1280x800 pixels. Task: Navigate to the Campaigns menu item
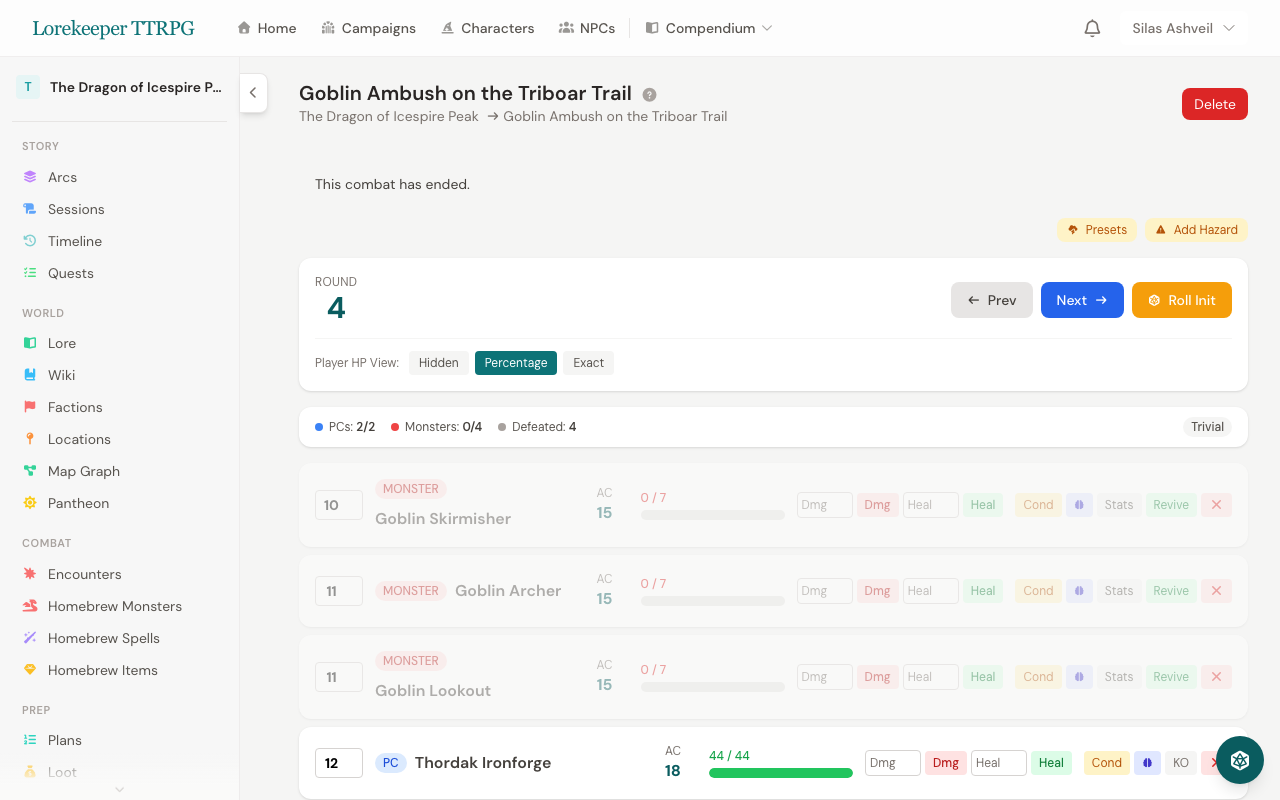(369, 28)
